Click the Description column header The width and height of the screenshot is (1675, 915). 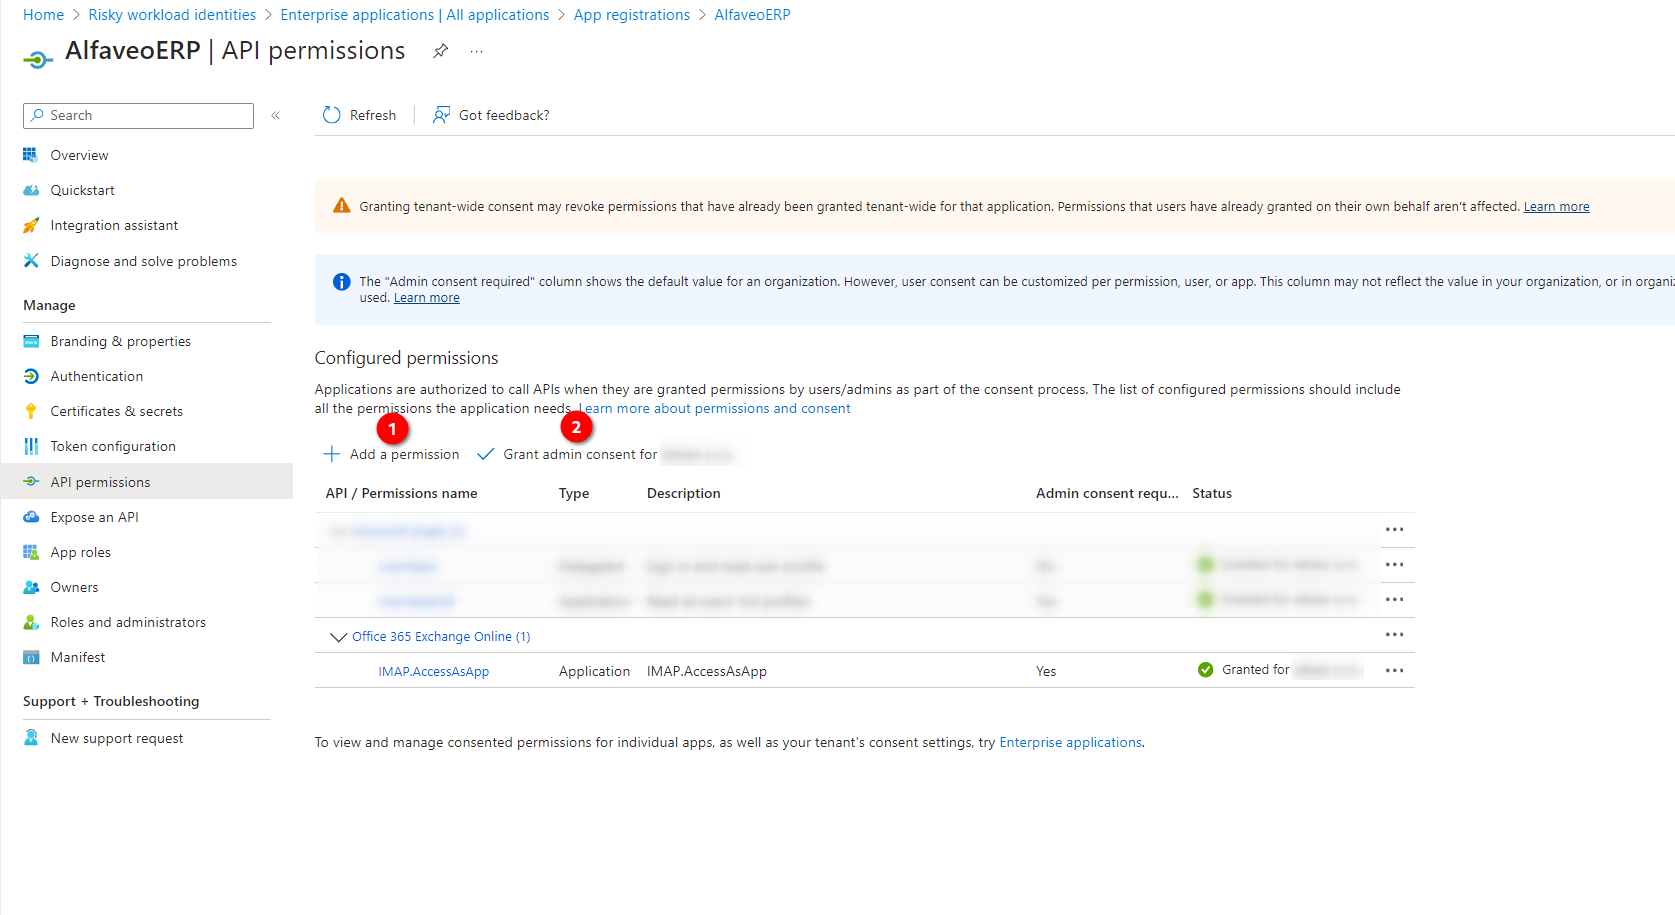(x=683, y=494)
